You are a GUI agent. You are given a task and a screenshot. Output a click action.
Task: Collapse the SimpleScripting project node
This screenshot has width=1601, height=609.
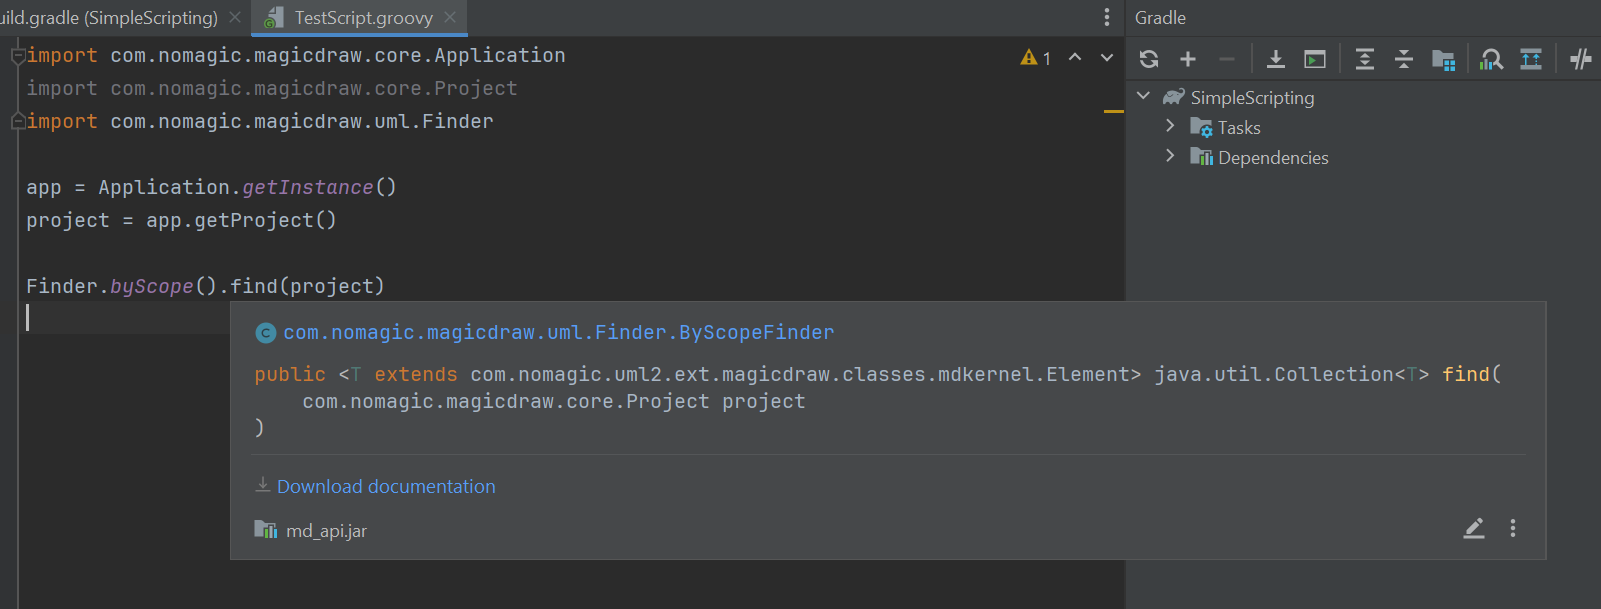1143,95
